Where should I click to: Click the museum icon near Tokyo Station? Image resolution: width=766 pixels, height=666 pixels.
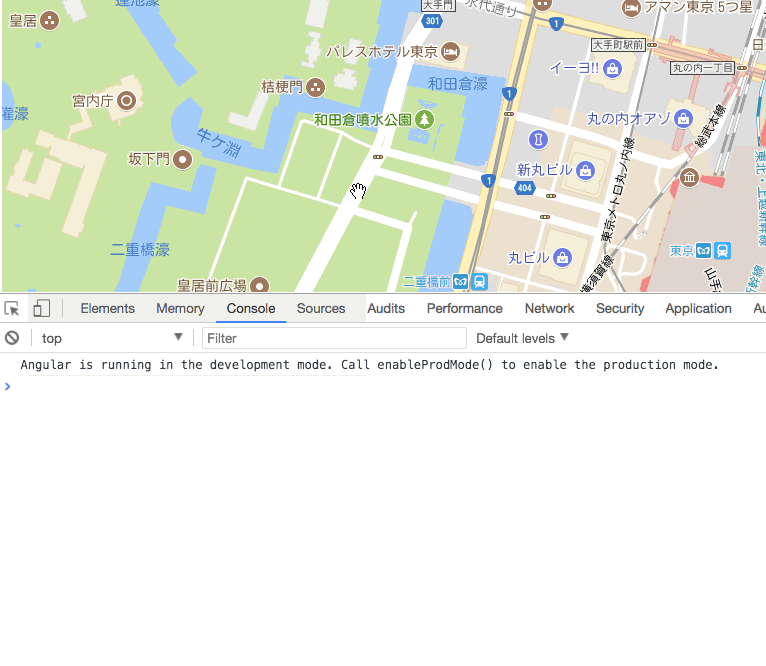click(x=689, y=177)
